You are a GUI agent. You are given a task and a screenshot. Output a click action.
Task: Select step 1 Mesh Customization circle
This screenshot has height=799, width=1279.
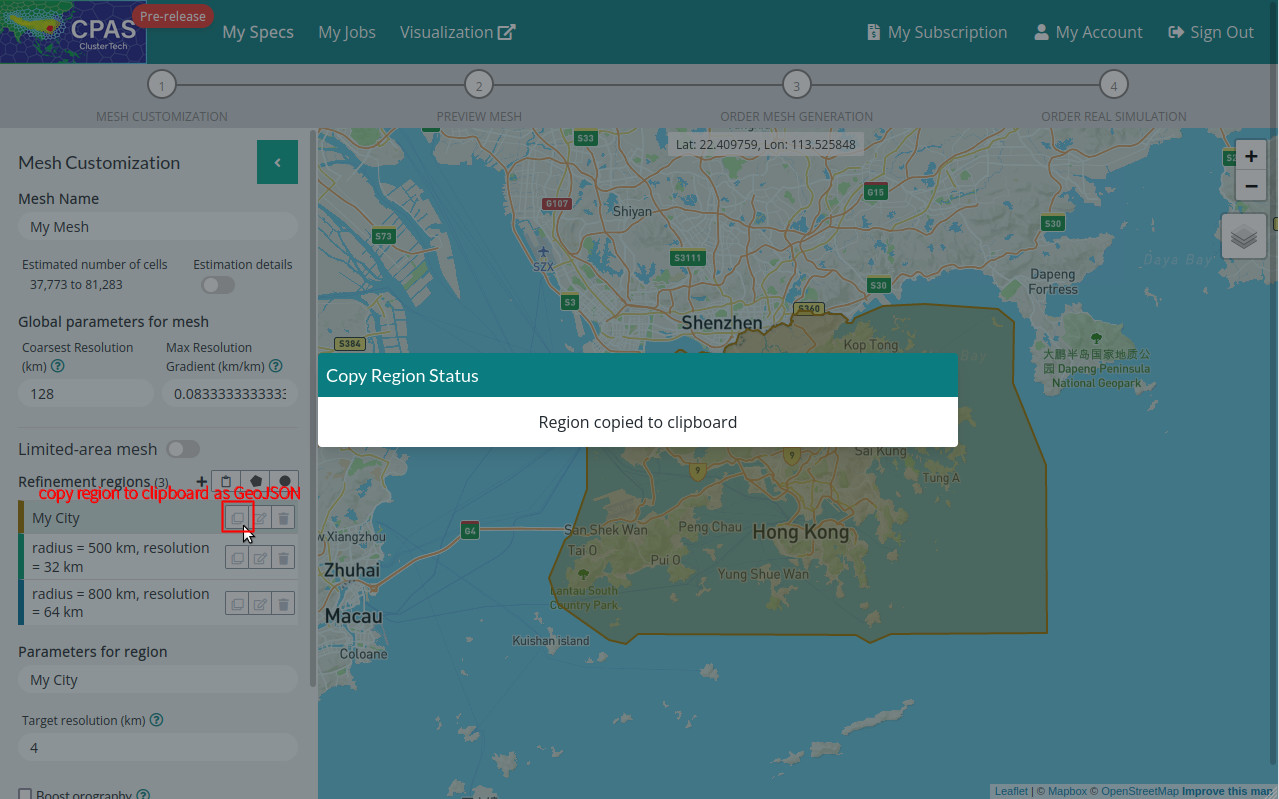pos(162,85)
